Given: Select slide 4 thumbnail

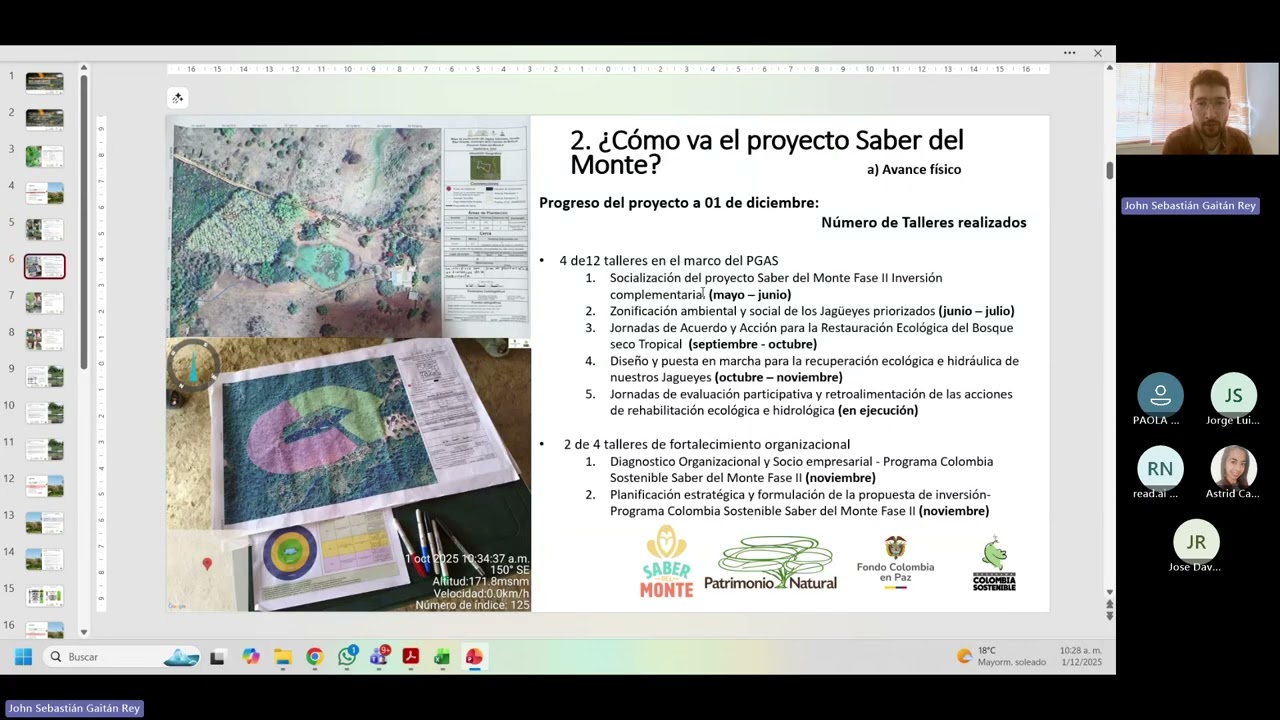Looking at the screenshot, I should [45, 193].
